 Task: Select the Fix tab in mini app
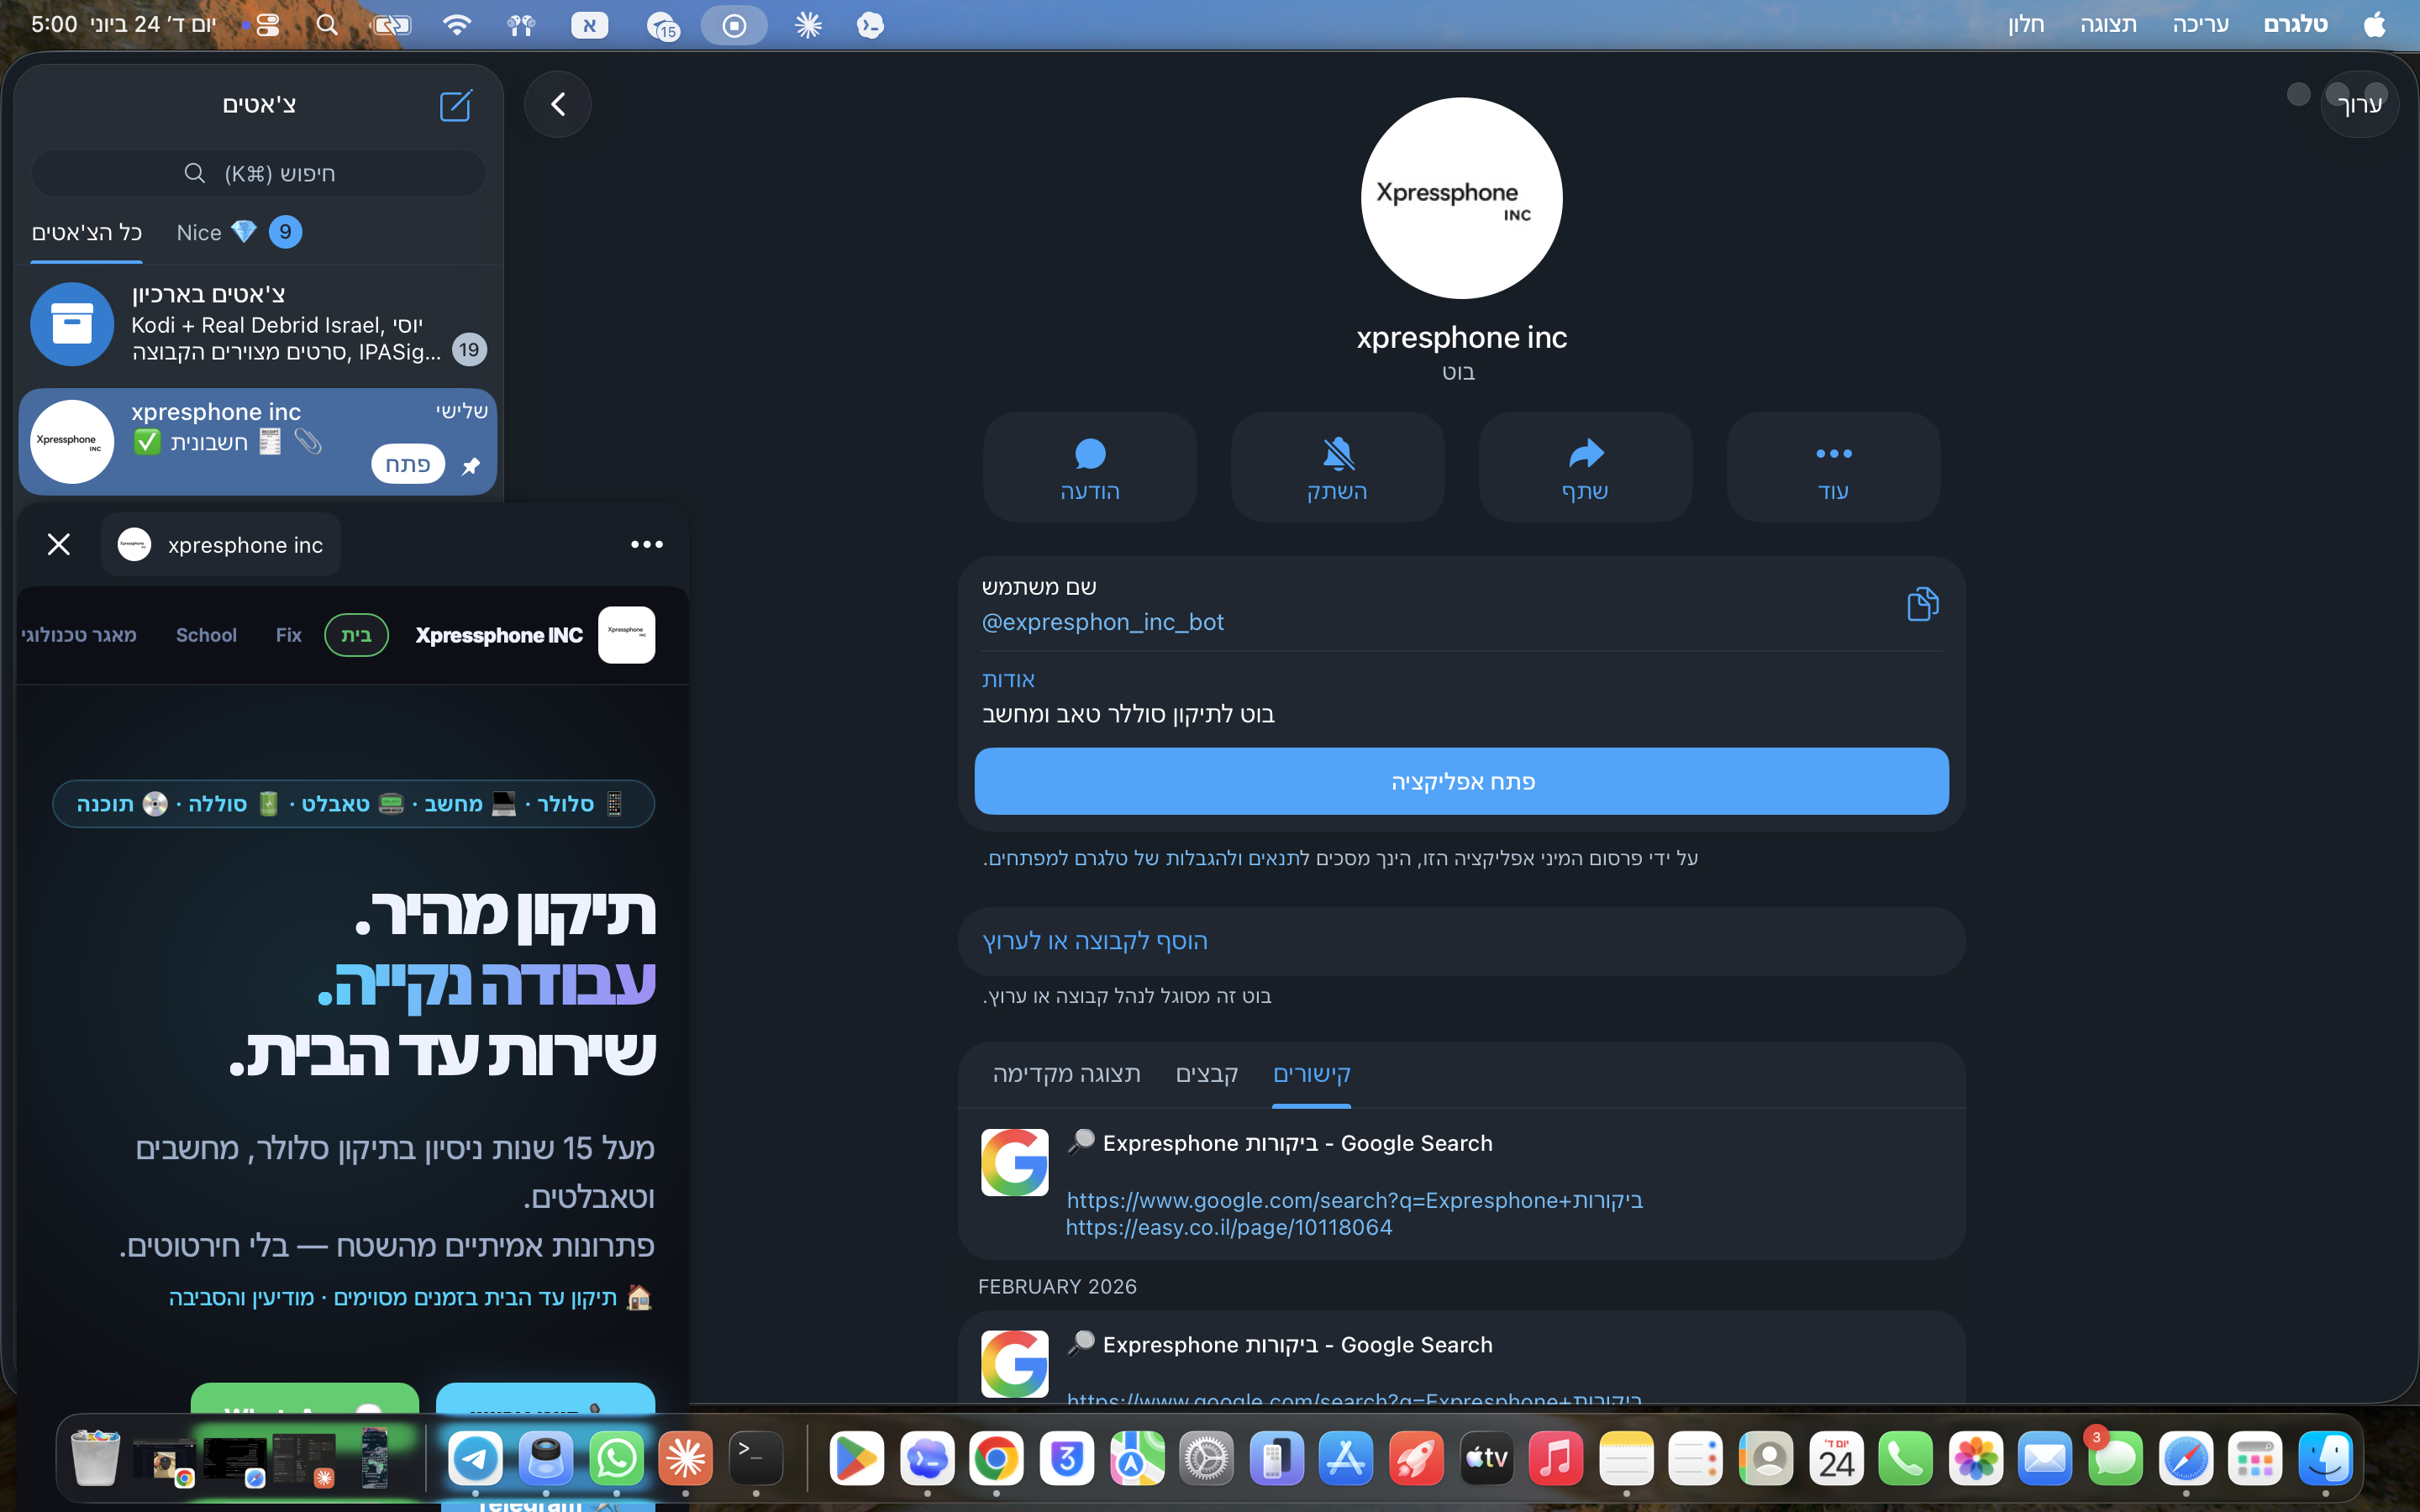pos(288,635)
